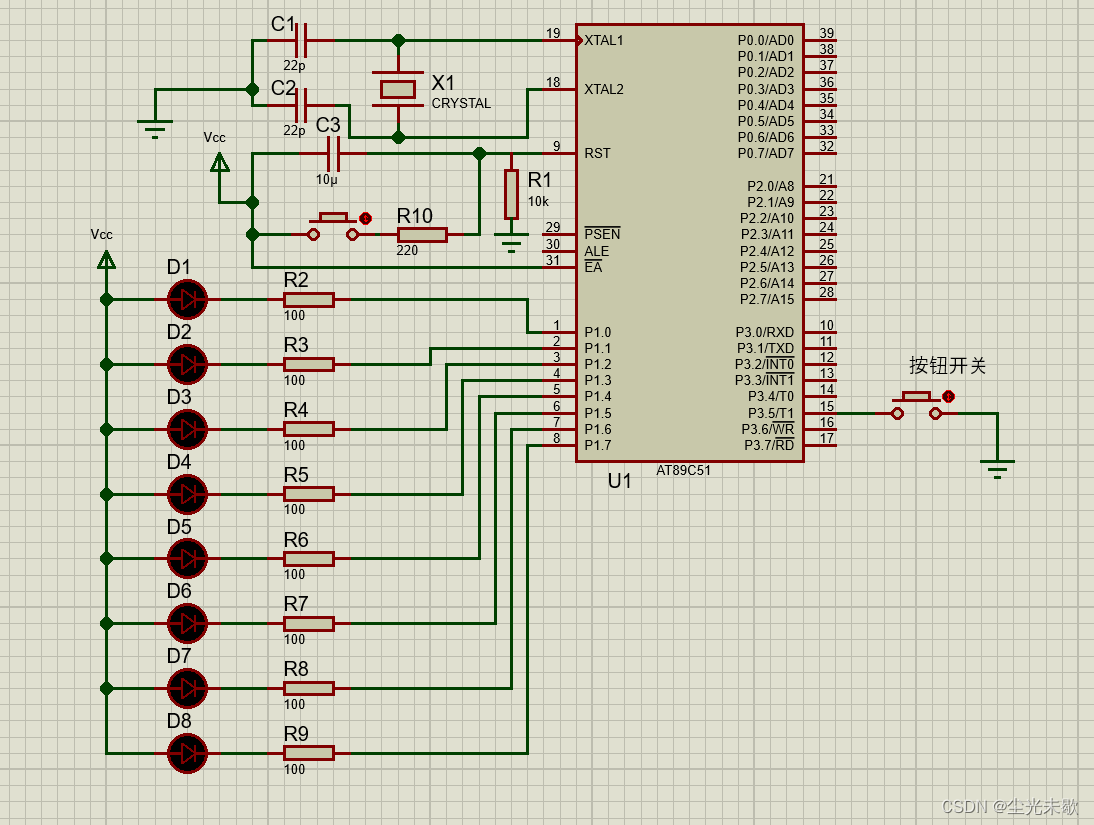
Task: Click red latch dot on reset button
Action: 365,218
